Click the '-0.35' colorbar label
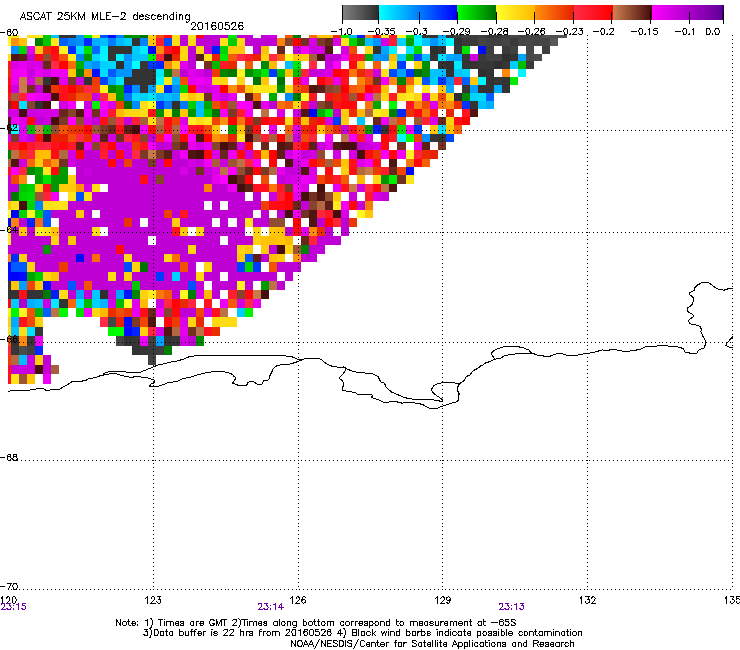 [x=381, y=32]
